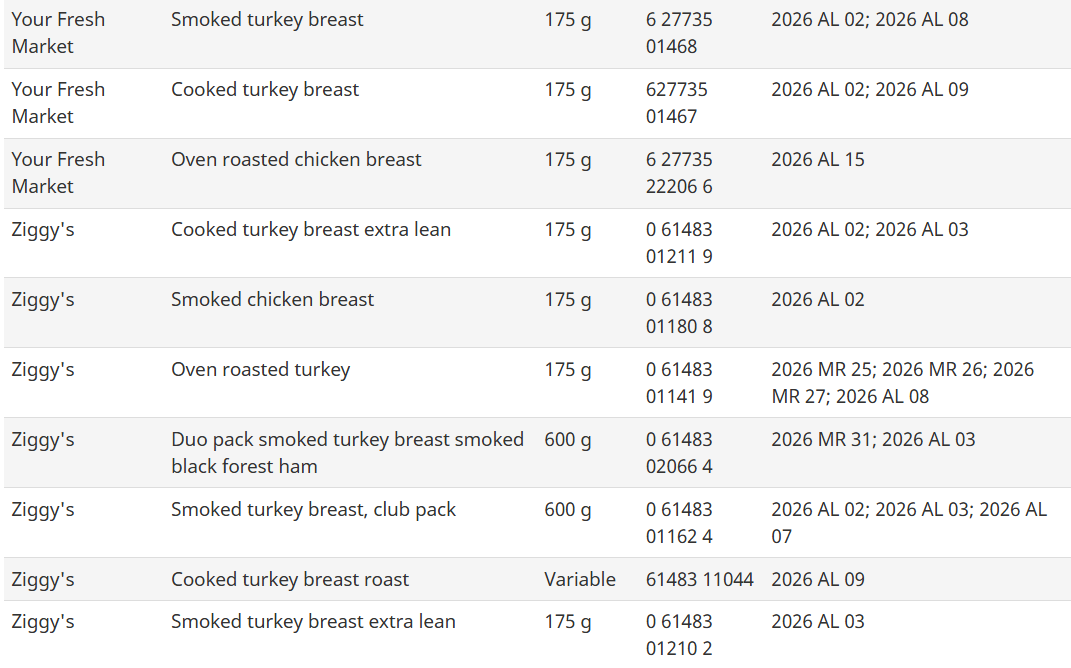
Task: Select date codes '2026 MR 31; 2026 AL 03'
Action: pyautogui.click(x=873, y=440)
